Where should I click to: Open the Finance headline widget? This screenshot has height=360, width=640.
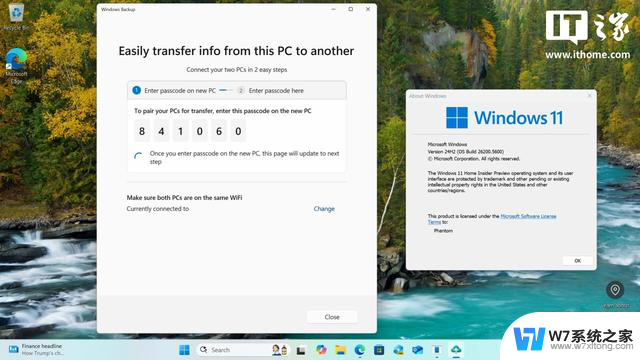point(36,349)
